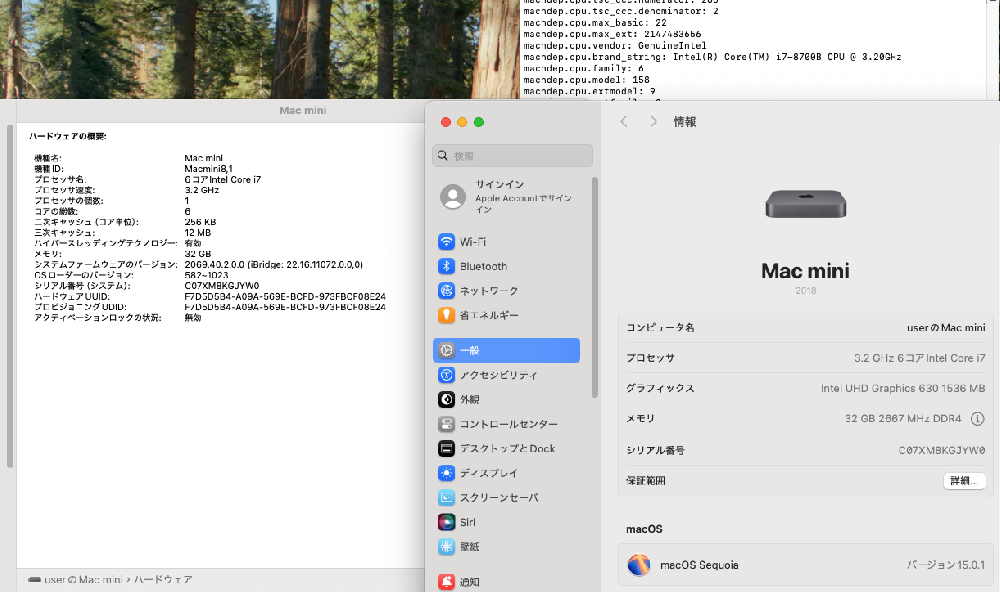Close the System Settings window
1000x592 pixels.
(x=446, y=122)
